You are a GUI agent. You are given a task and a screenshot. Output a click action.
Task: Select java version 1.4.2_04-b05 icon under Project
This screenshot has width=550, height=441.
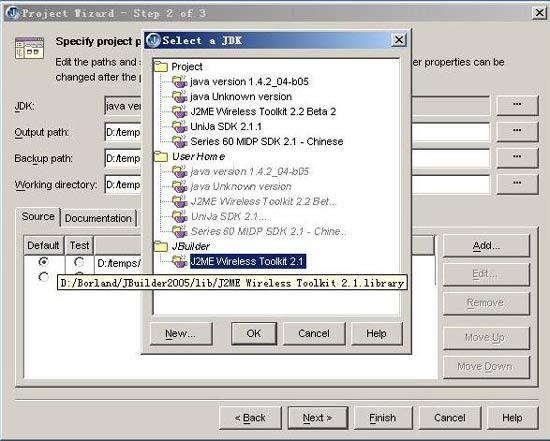tap(179, 82)
